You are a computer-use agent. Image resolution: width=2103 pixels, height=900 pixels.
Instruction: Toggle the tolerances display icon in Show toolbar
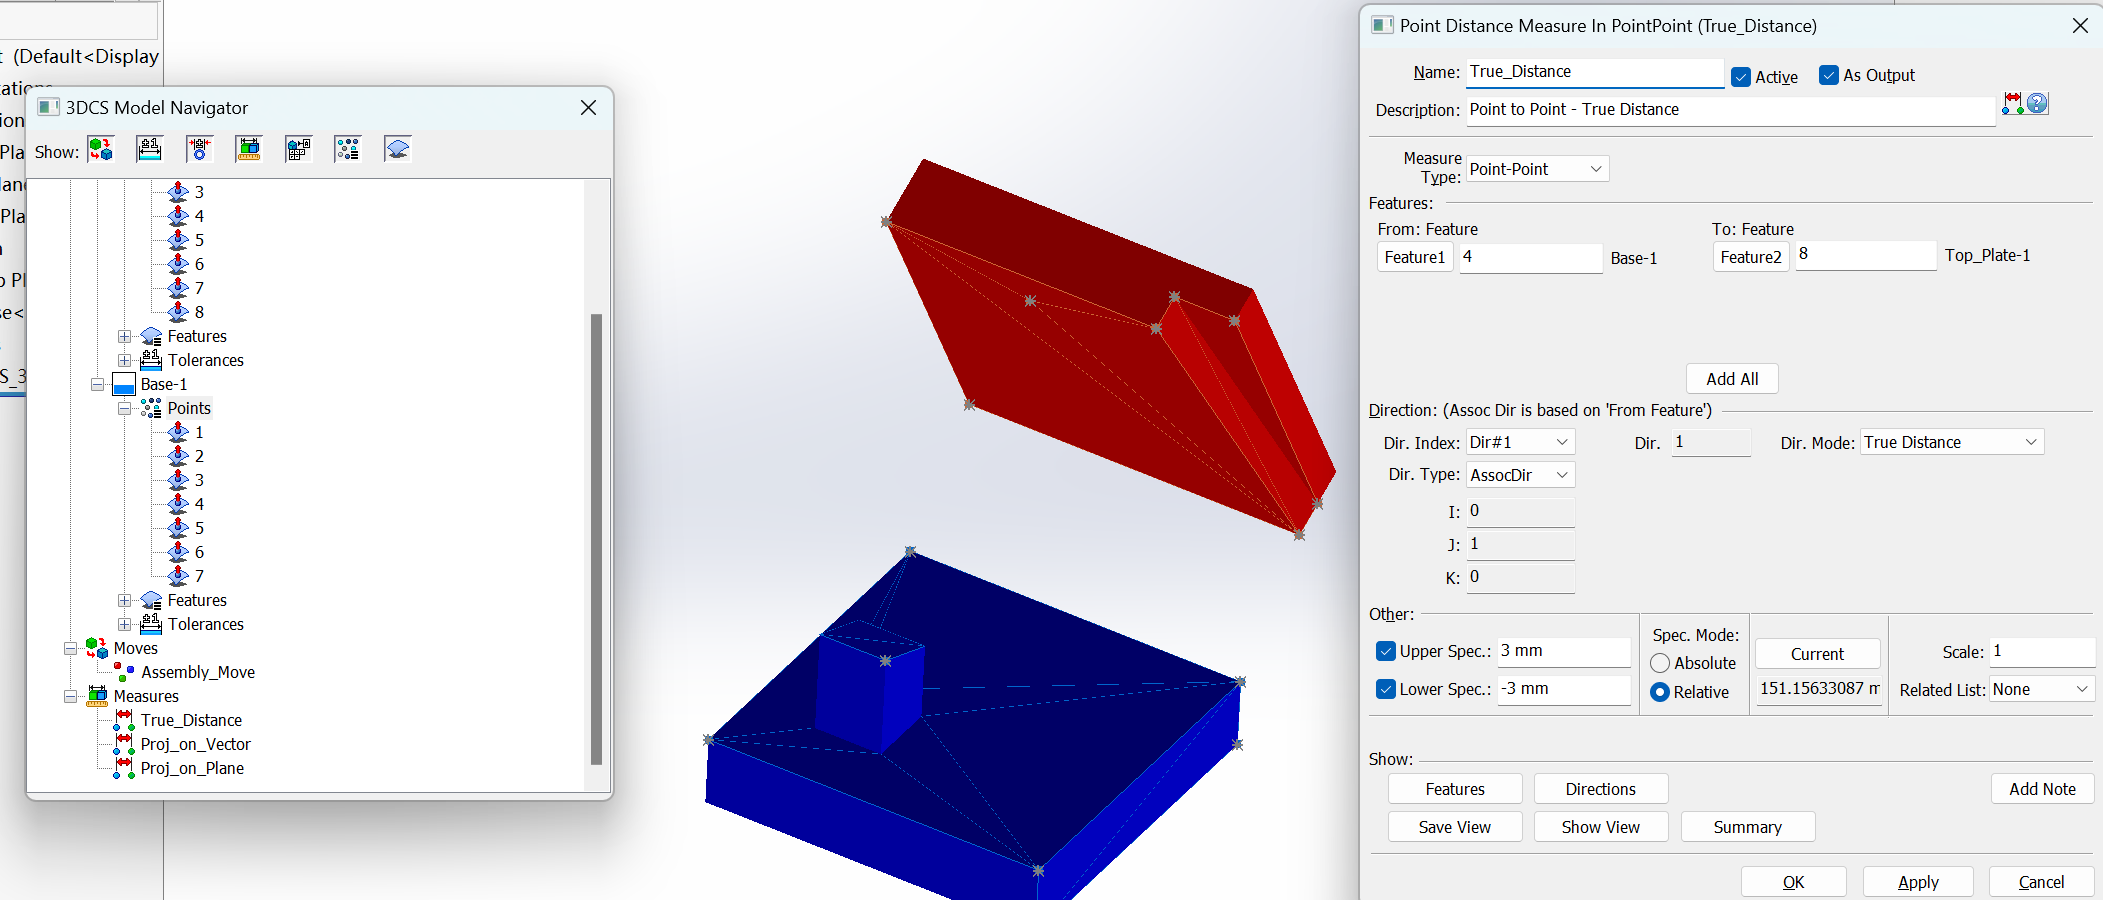(x=151, y=149)
